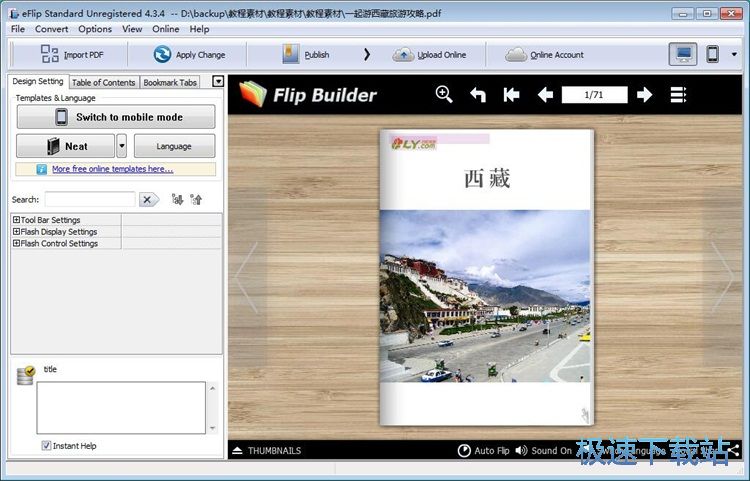Jump to the first page icon
This screenshot has width=750, height=481.
[x=511, y=95]
